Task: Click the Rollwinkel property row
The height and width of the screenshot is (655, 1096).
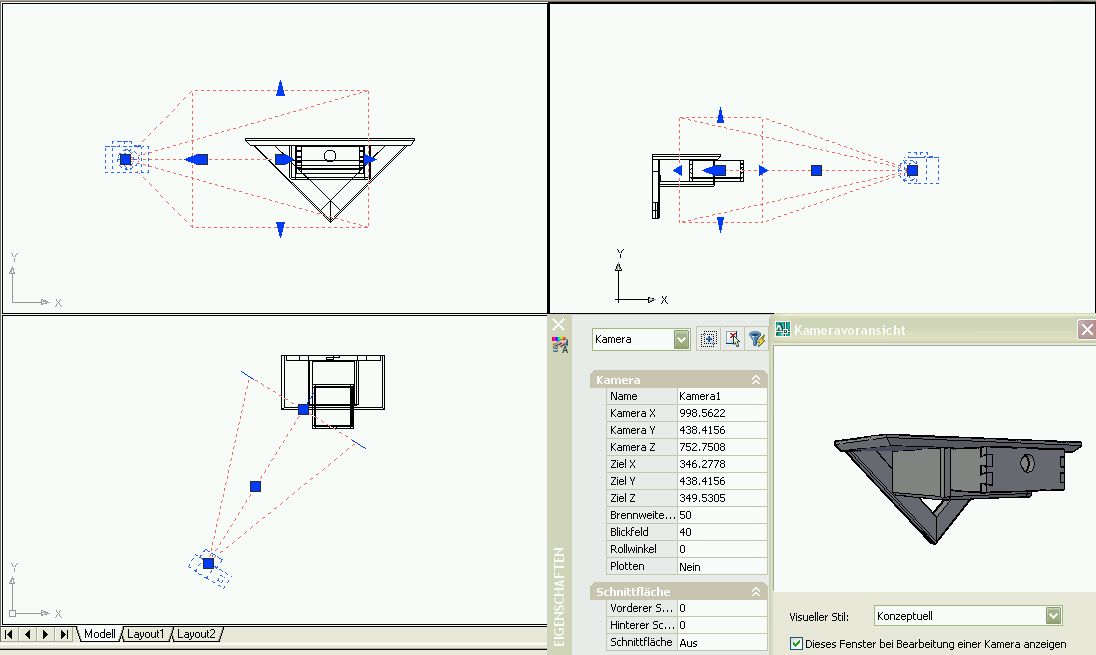Action: (687, 549)
